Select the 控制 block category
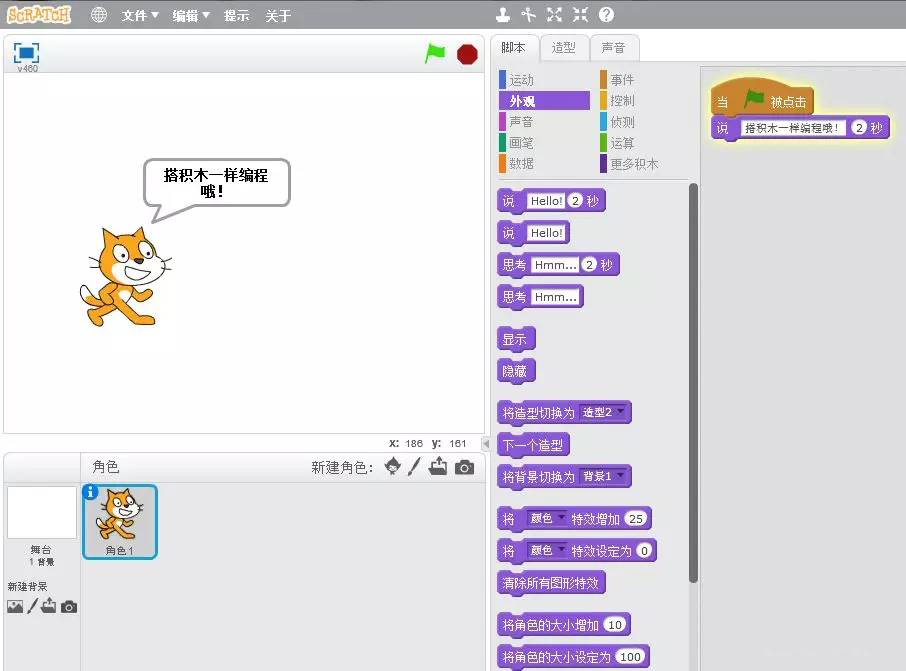The height and width of the screenshot is (671, 906). [622, 101]
